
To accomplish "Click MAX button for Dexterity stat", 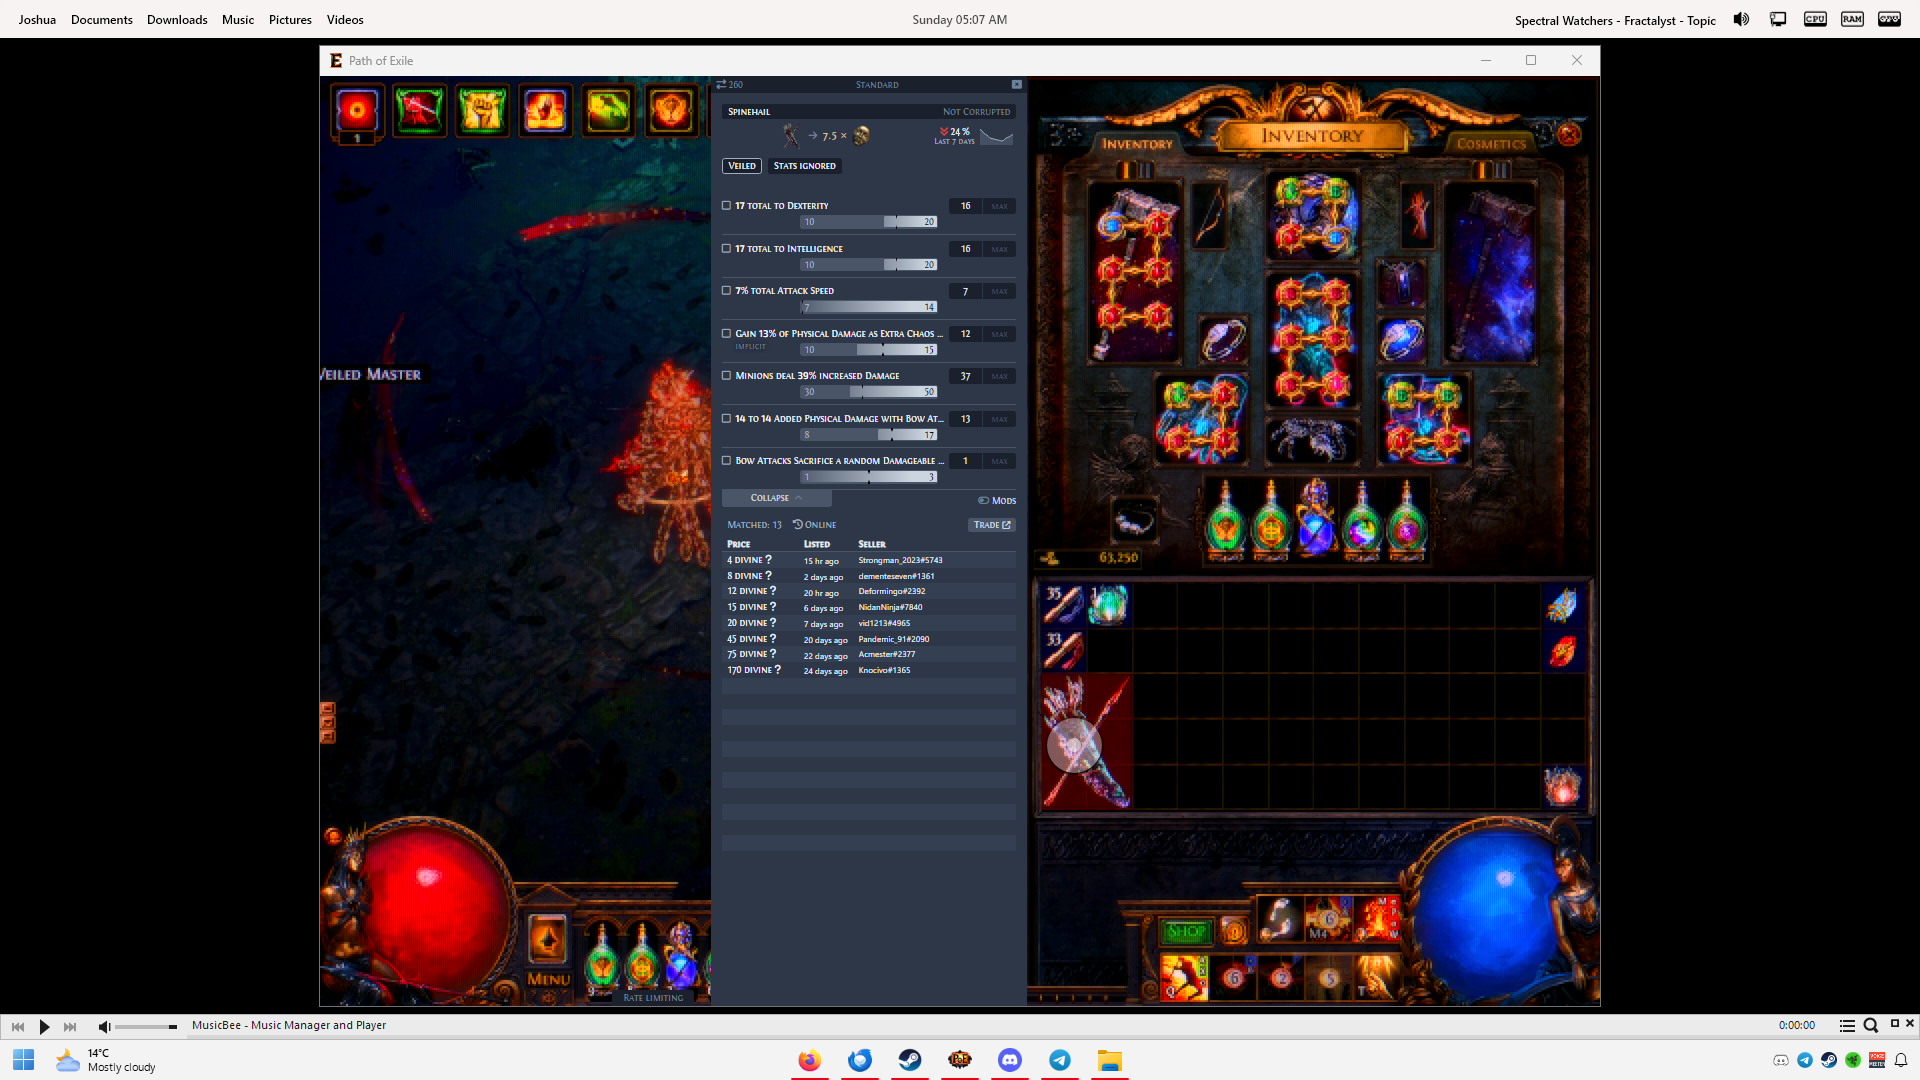I will coord(999,206).
